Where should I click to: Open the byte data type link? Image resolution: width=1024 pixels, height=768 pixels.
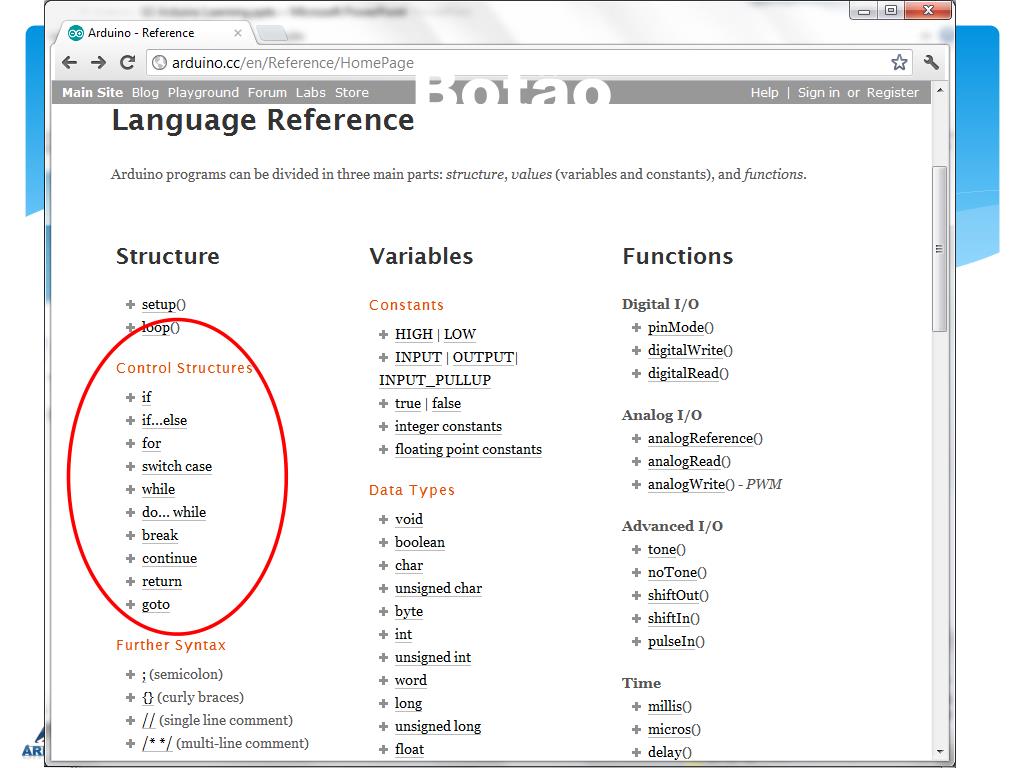409,611
